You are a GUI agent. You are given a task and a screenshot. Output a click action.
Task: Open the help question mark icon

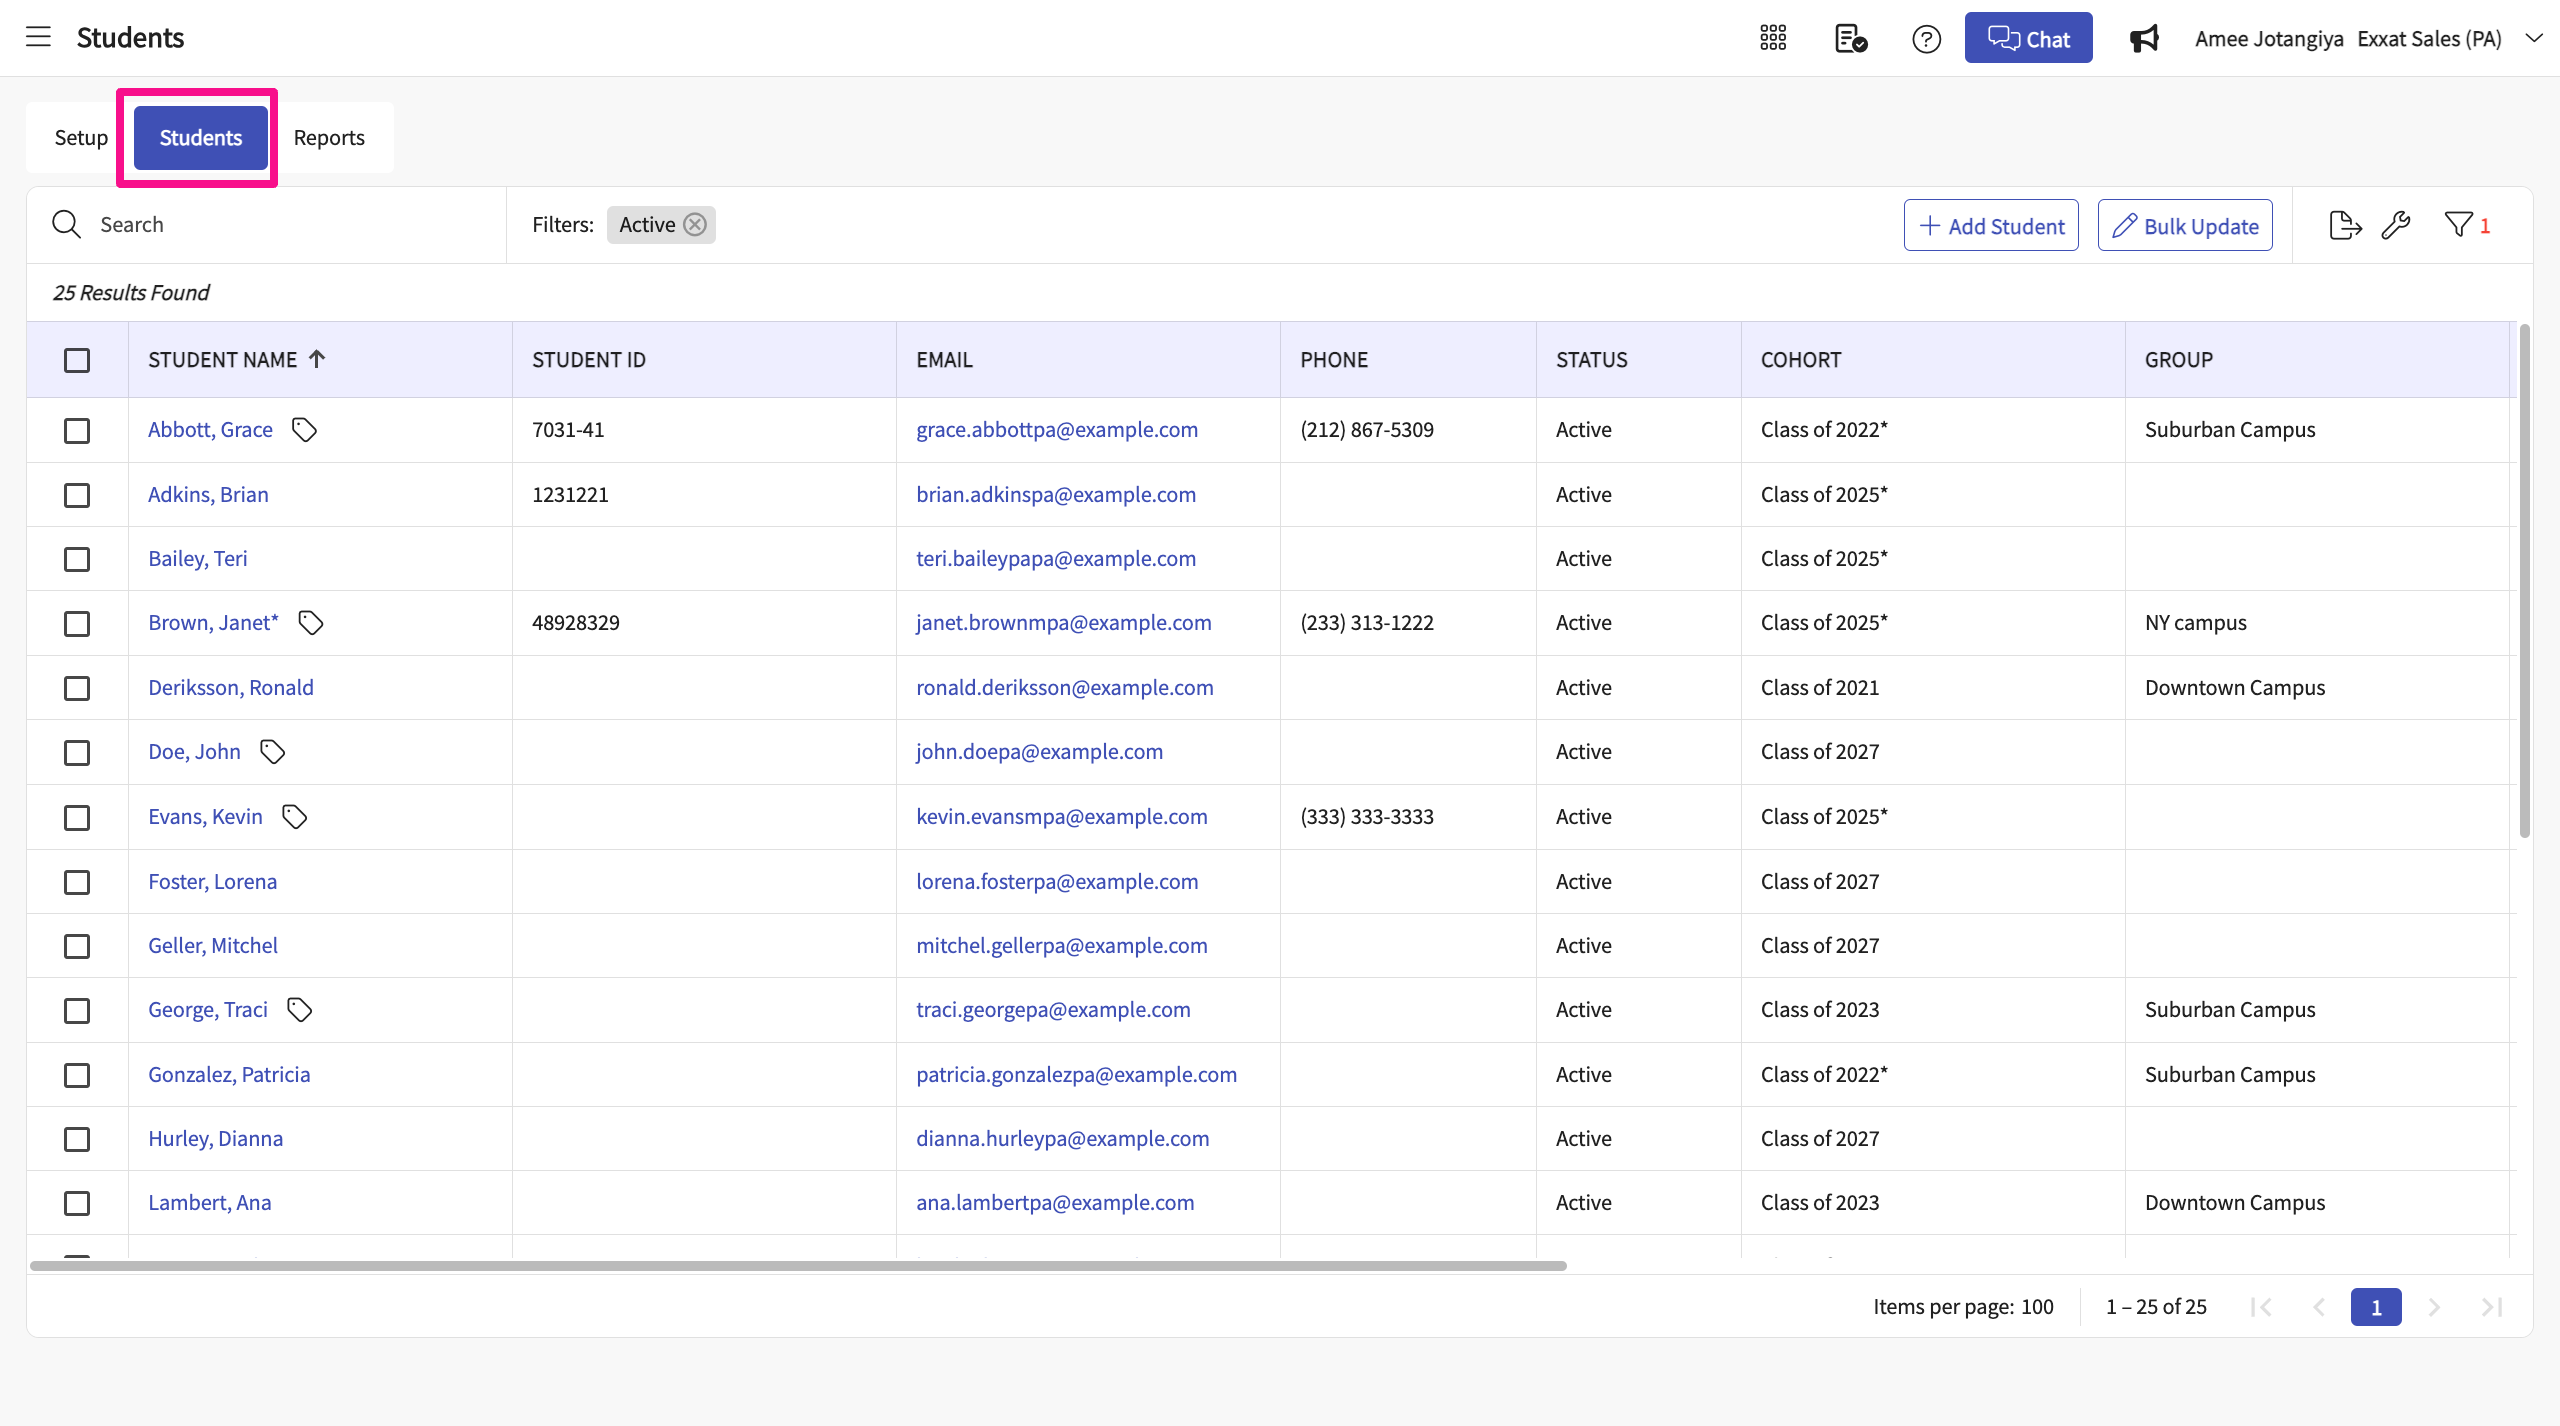(x=1926, y=39)
